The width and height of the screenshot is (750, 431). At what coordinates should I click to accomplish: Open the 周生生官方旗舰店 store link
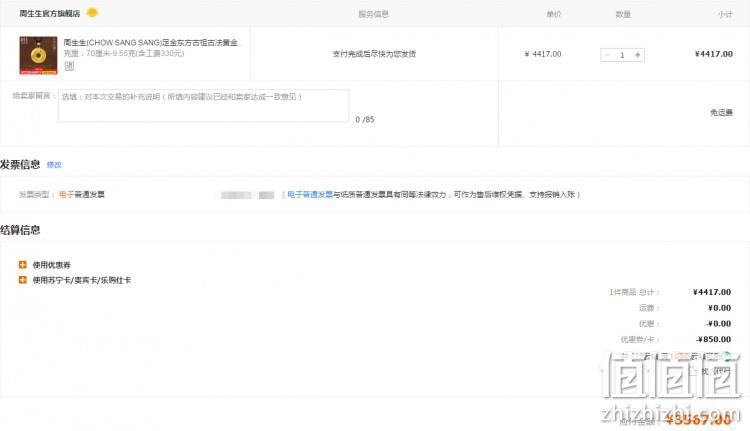50,13
